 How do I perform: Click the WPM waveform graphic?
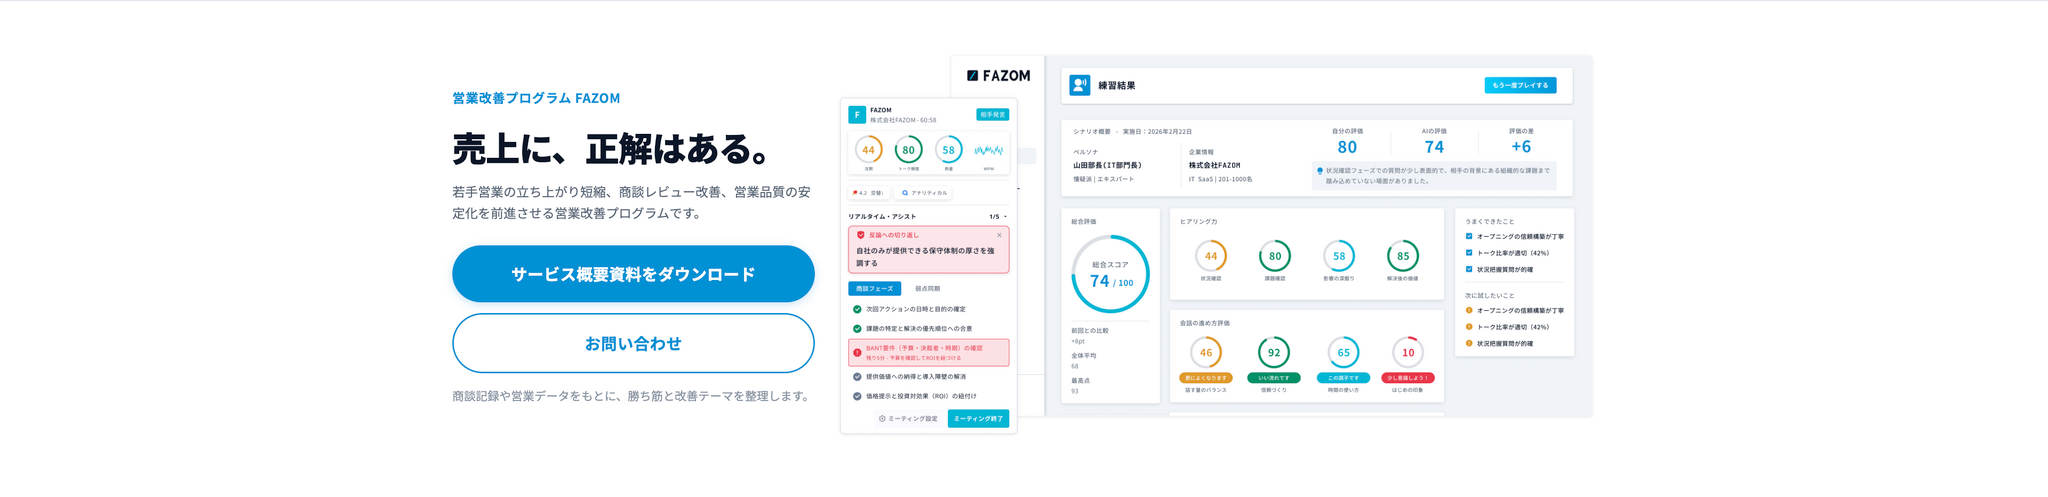click(x=989, y=151)
